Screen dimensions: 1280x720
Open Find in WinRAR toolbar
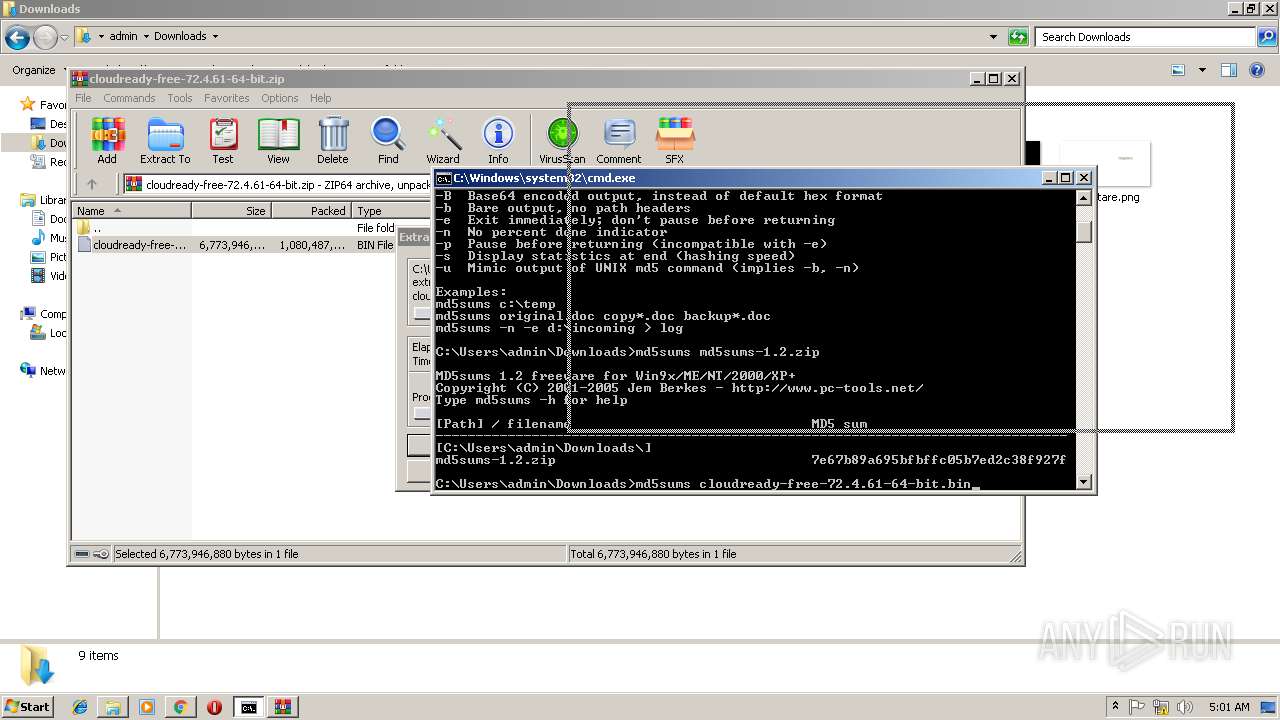pos(388,140)
